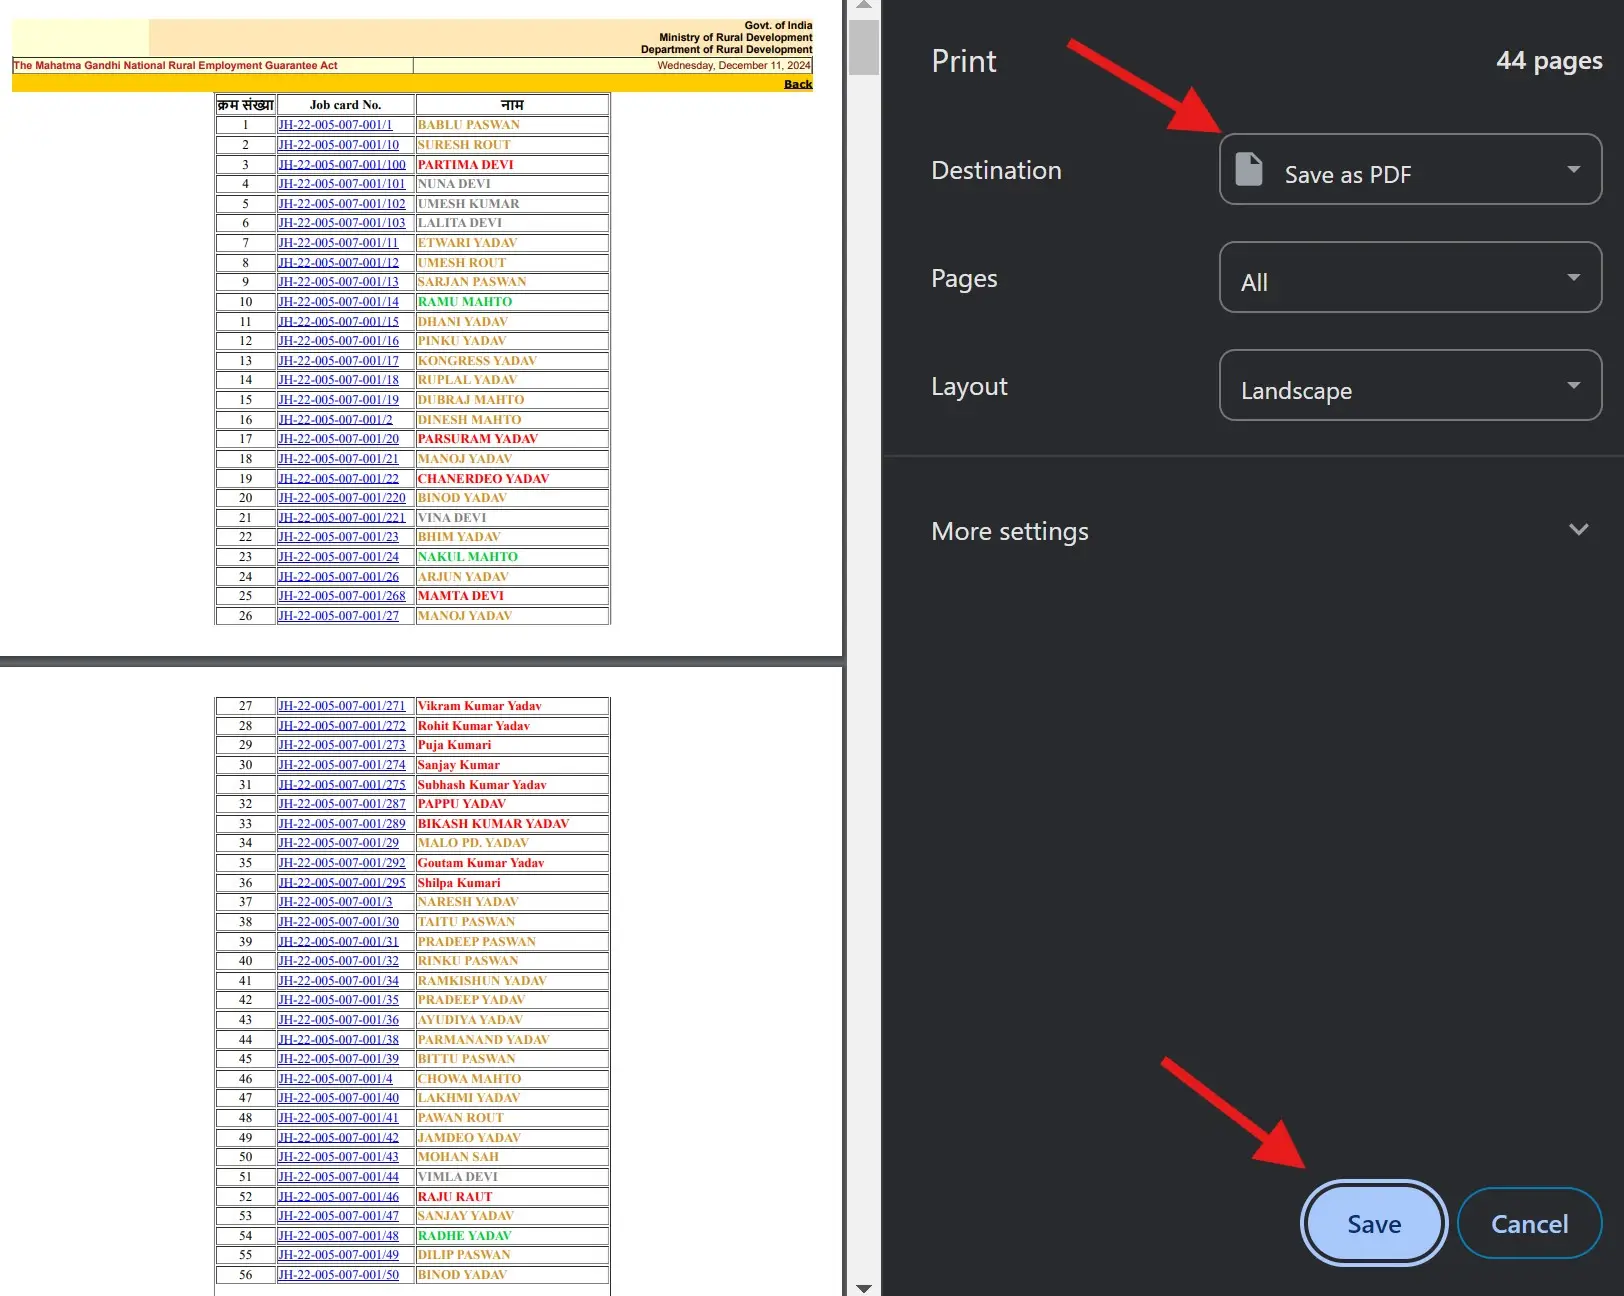Open job card JH-22-005-007-001/46 link
The image size is (1624, 1296).
pyautogui.click(x=338, y=1197)
